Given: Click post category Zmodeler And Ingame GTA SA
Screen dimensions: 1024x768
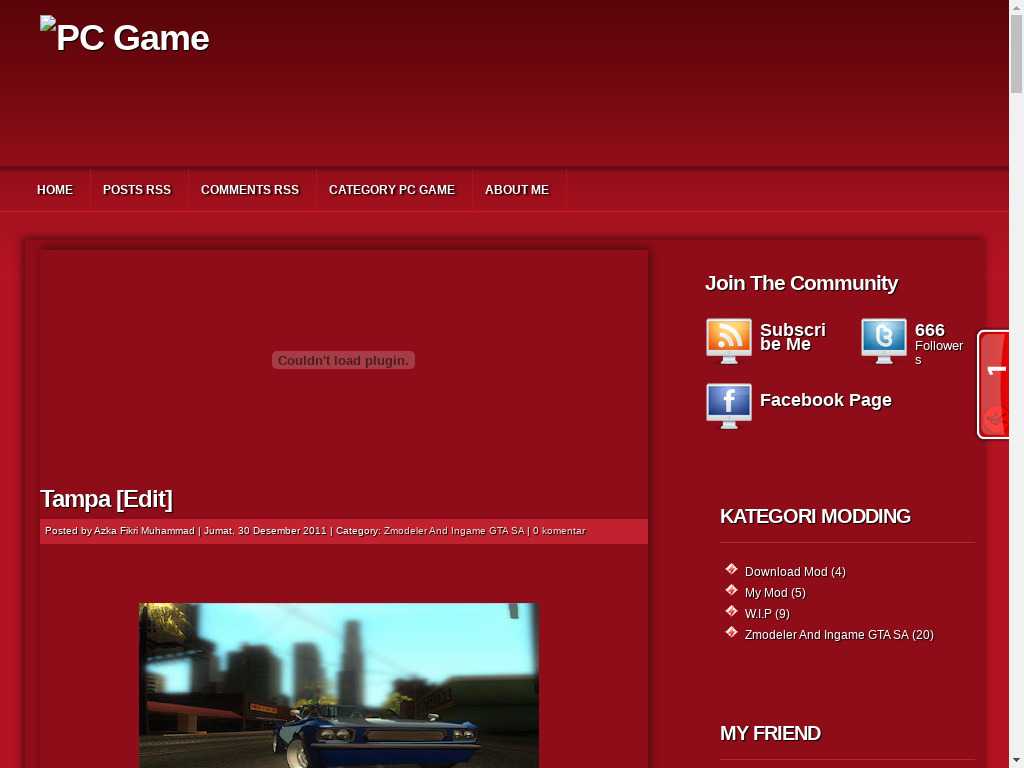Looking at the screenshot, I should (454, 531).
